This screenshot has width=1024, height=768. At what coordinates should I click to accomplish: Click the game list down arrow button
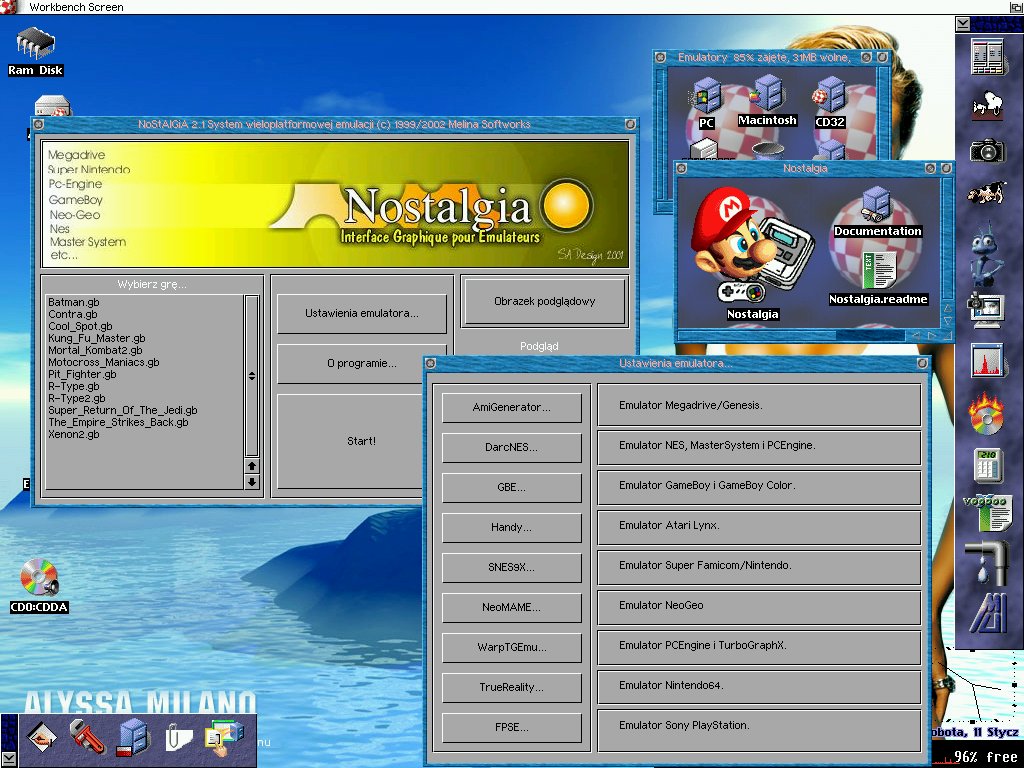[x=251, y=482]
